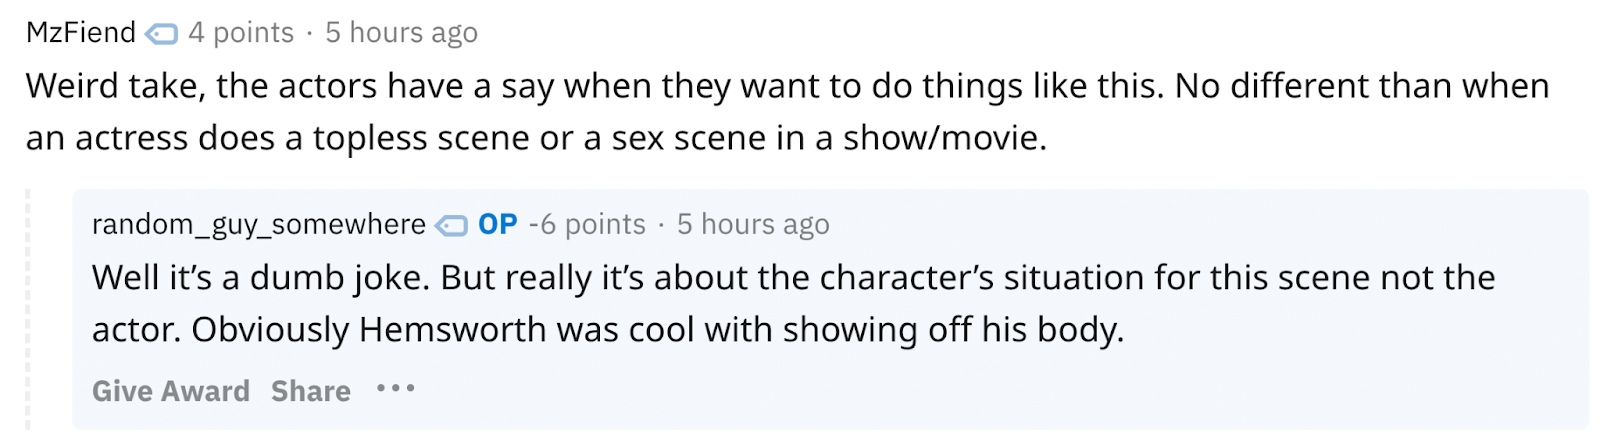Open MzFiend's user profile
1600x445 pixels.
click(x=80, y=33)
